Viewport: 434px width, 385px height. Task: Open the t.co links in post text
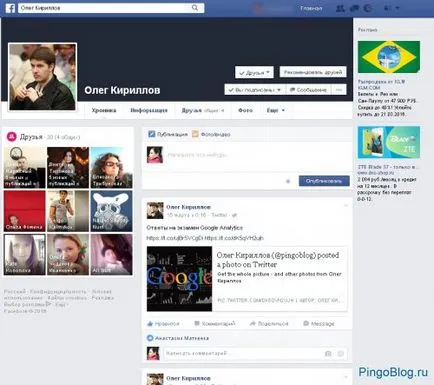tap(205, 238)
